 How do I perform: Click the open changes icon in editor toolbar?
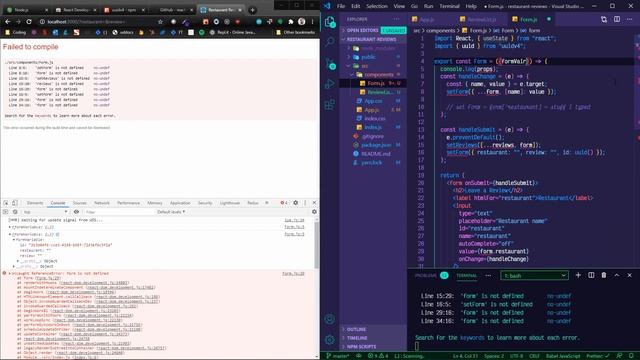604,19
